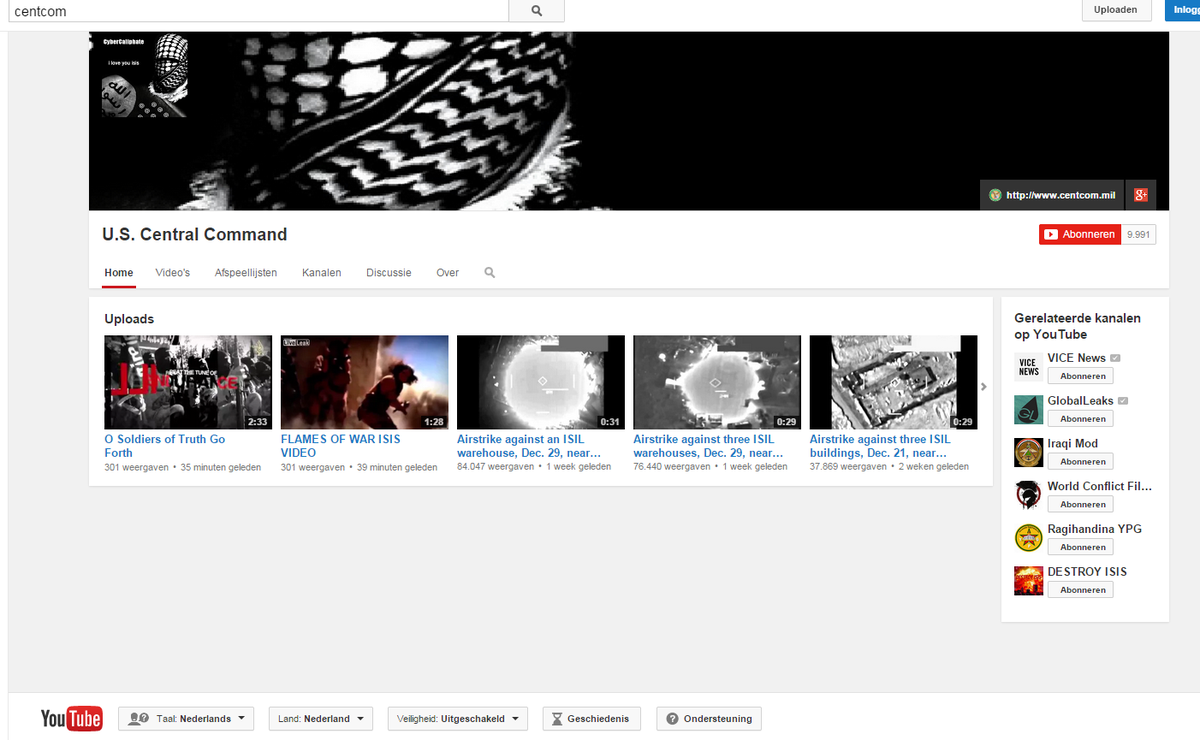Click the World Conflict Films channel icon
The height and width of the screenshot is (740, 1200).
(x=1028, y=495)
